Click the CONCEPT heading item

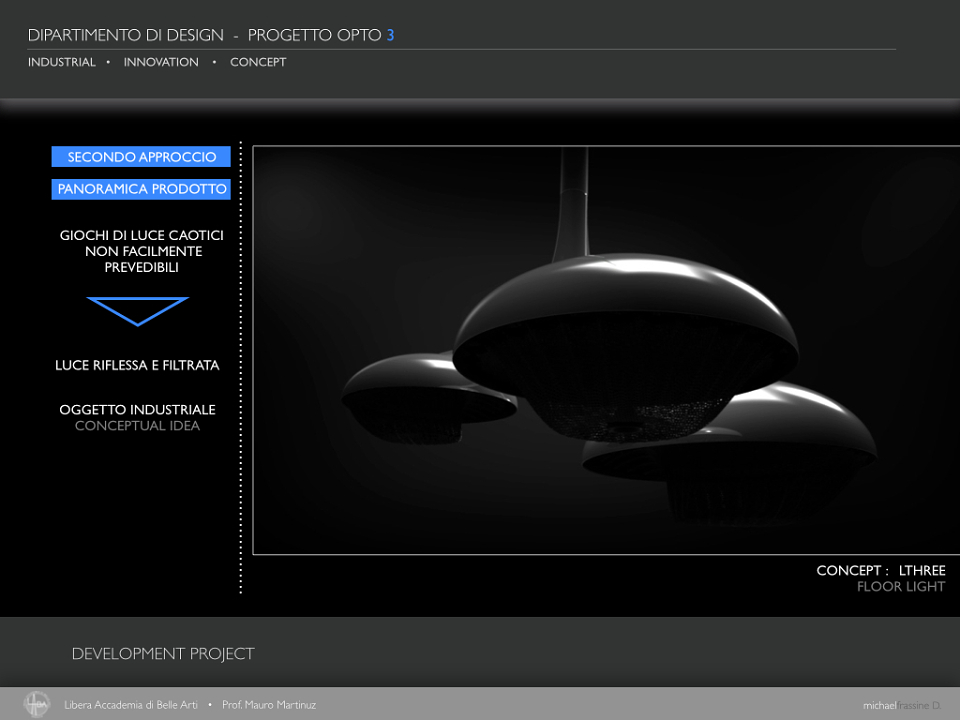coord(258,62)
